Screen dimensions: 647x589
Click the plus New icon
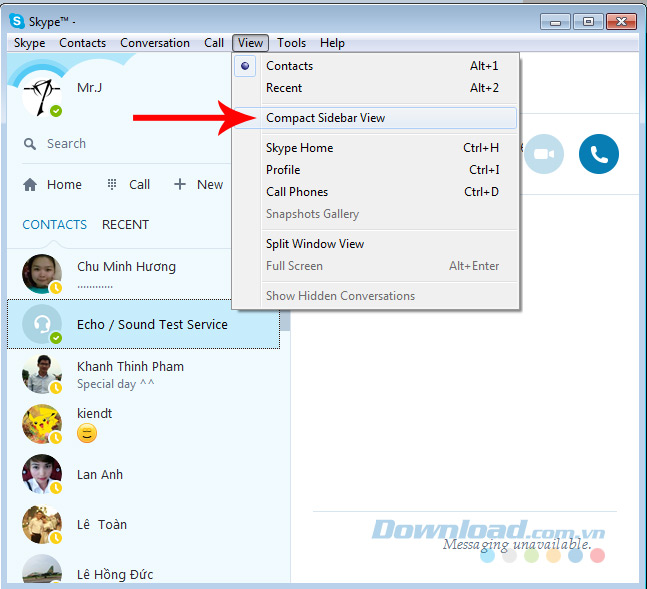click(180, 184)
